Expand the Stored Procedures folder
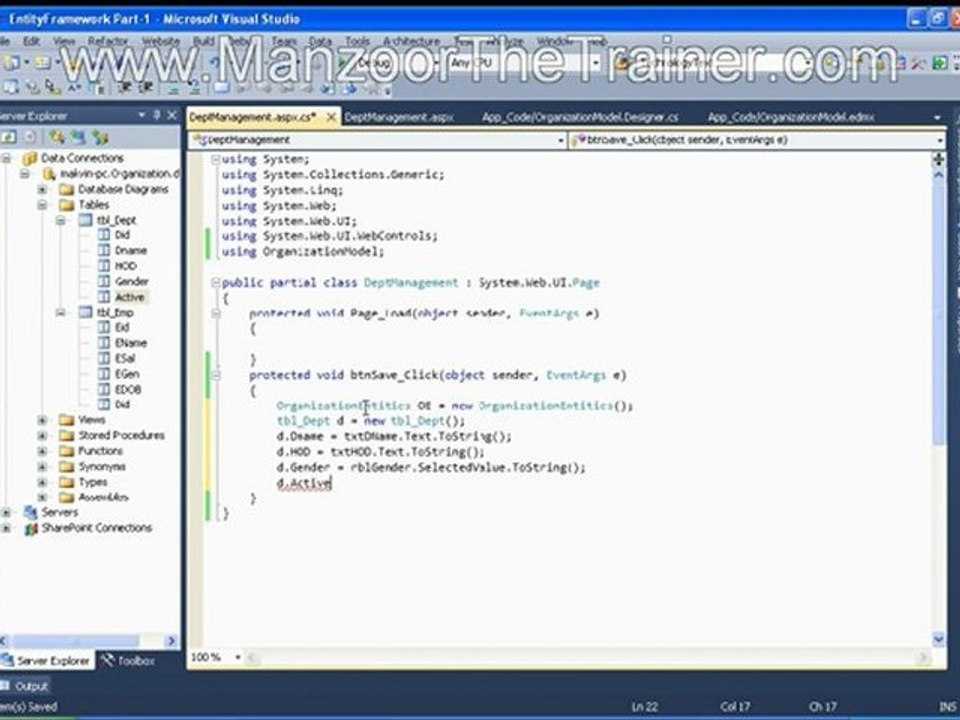 coord(42,435)
